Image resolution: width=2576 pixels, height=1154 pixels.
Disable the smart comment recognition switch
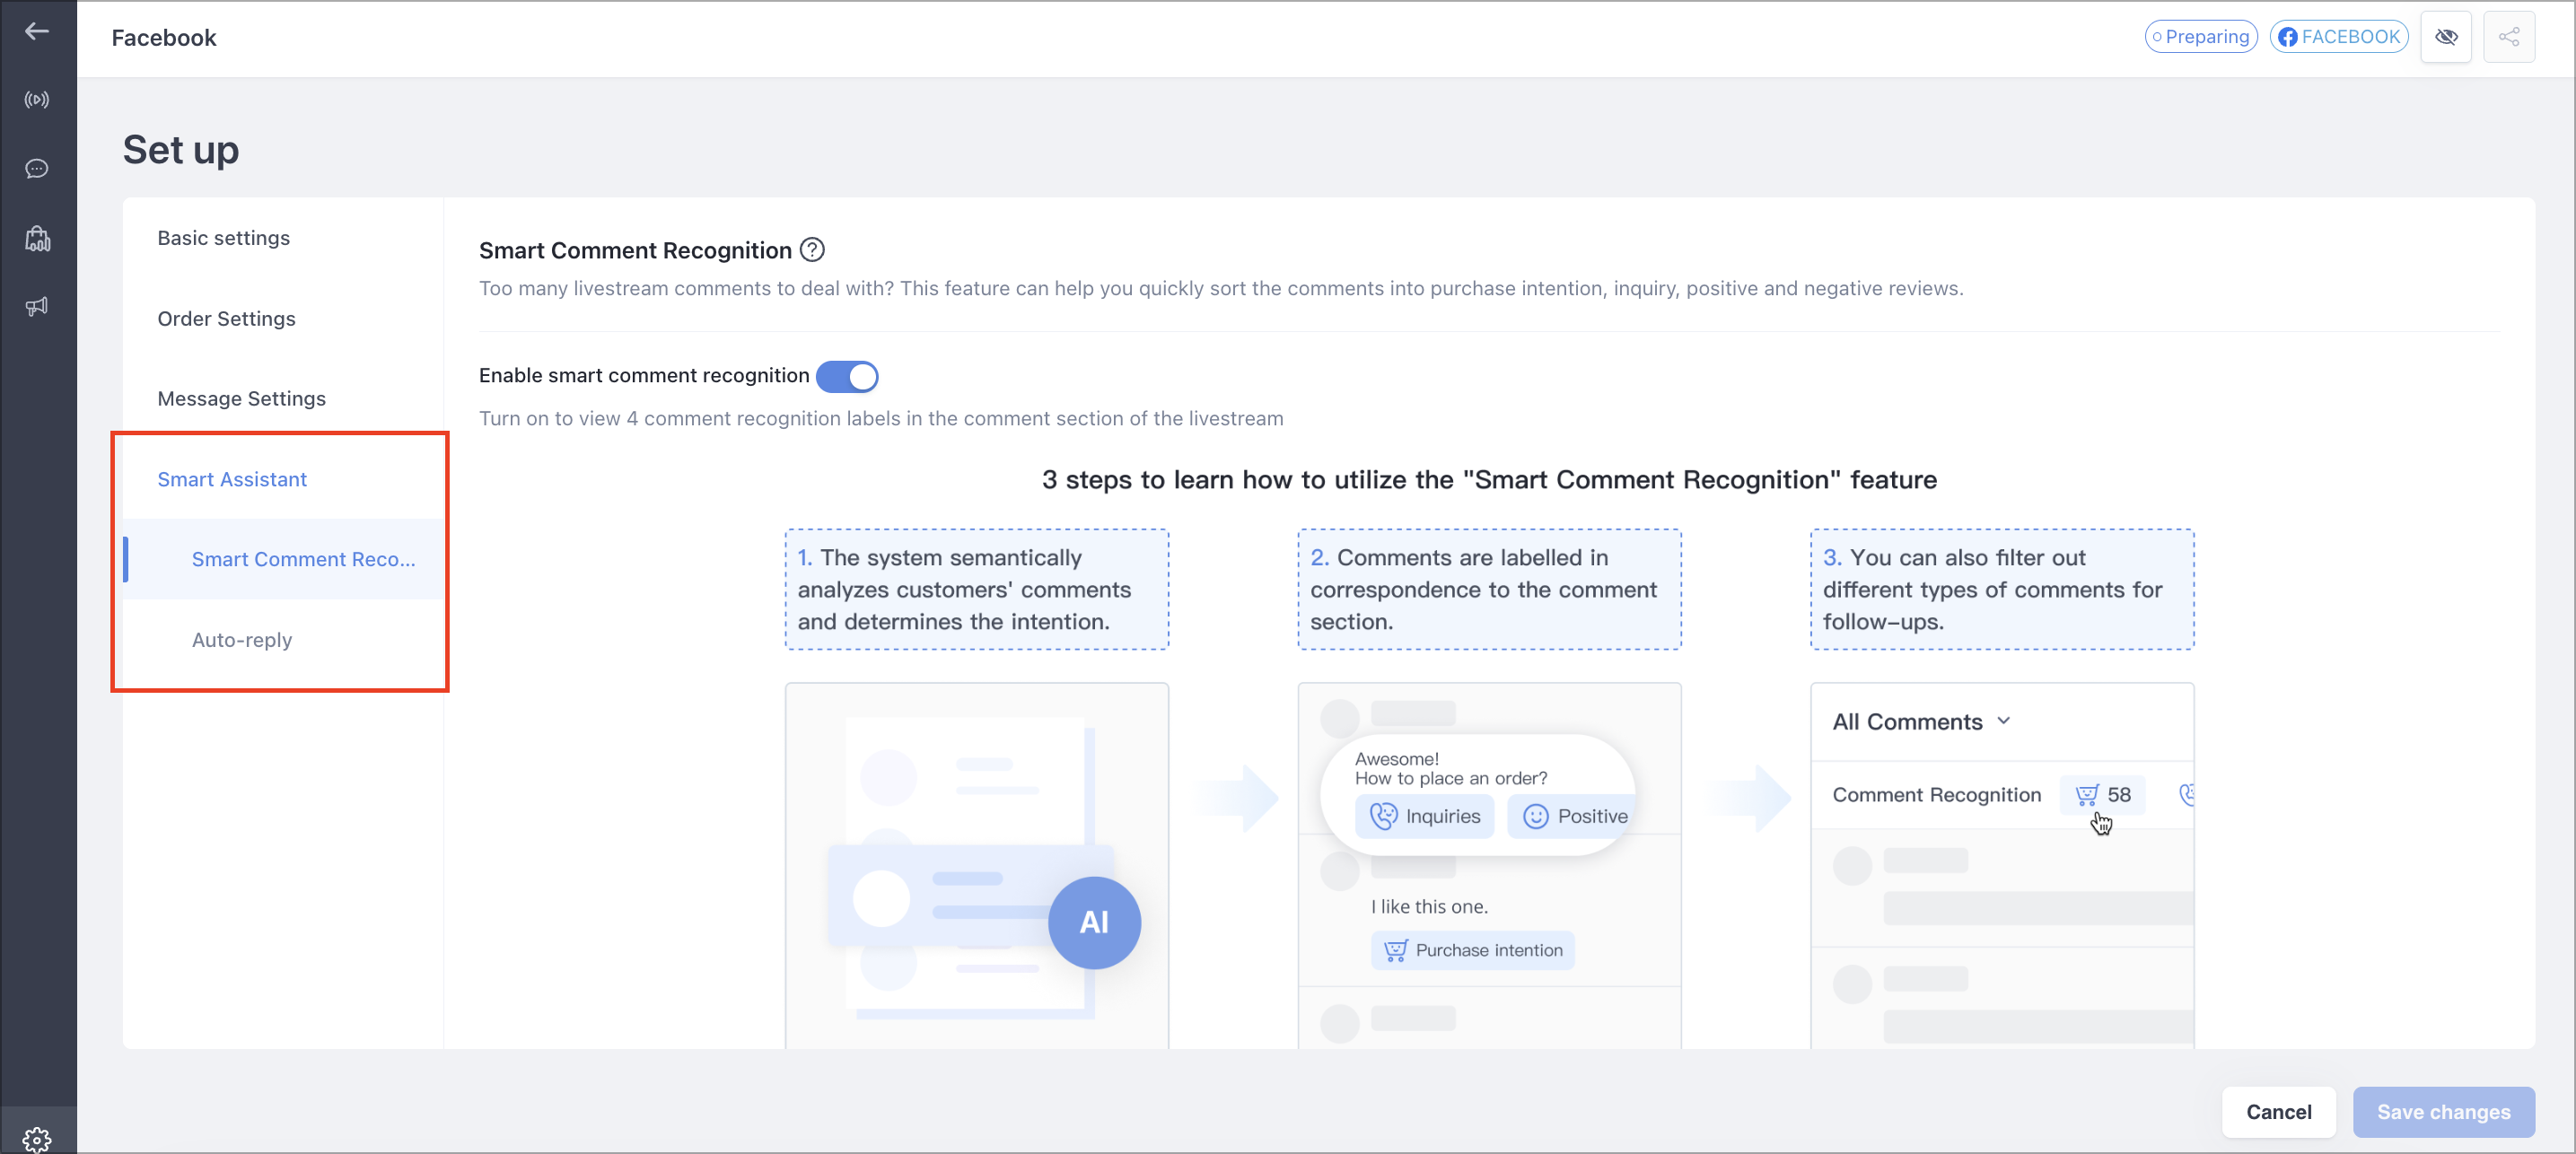pos(847,376)
